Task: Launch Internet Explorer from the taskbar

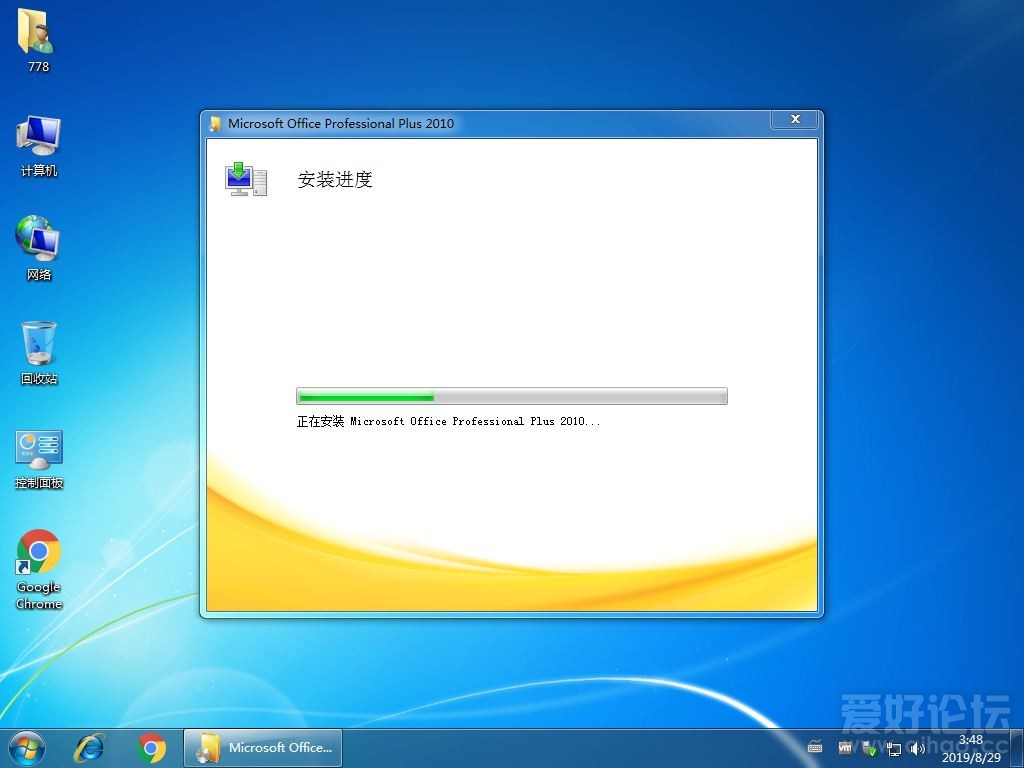Action: click(x=89, y=748)
